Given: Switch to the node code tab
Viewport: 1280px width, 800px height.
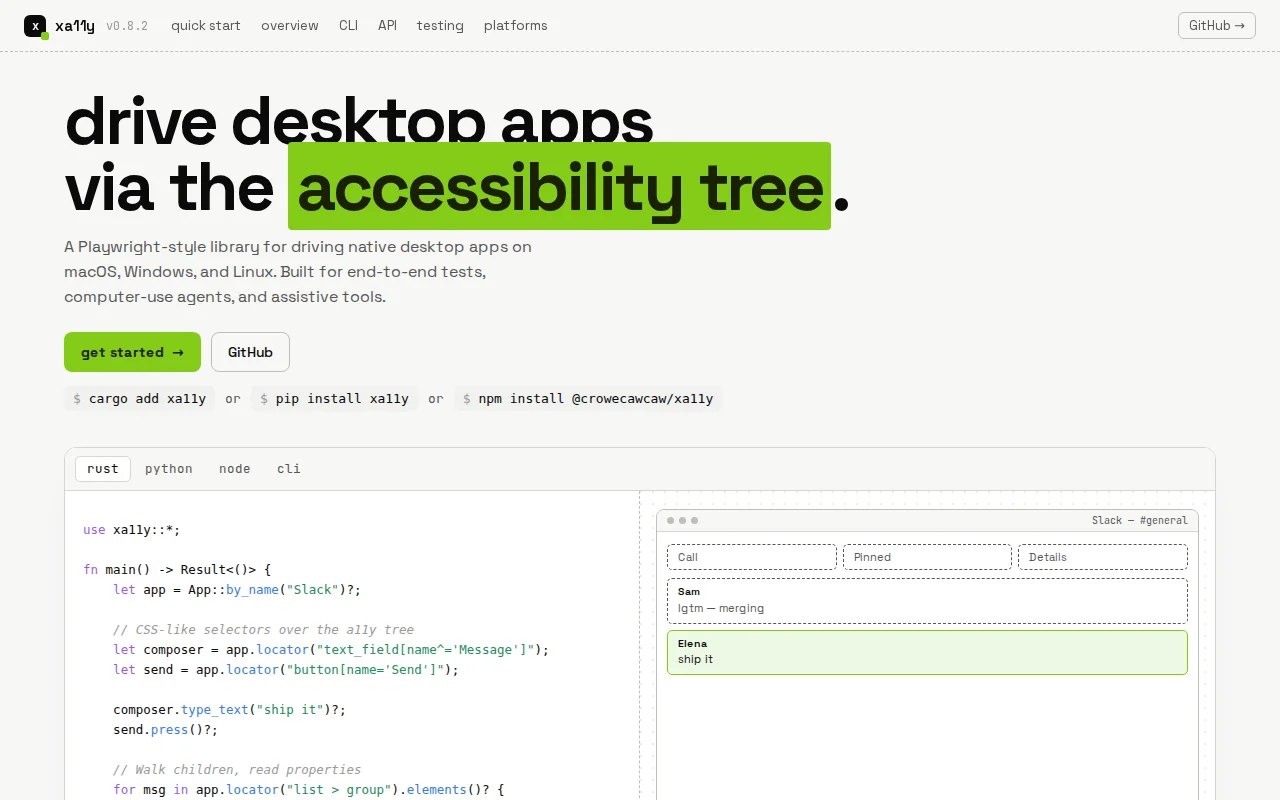Looking at the screenshot, I should (x=235, y=469).
